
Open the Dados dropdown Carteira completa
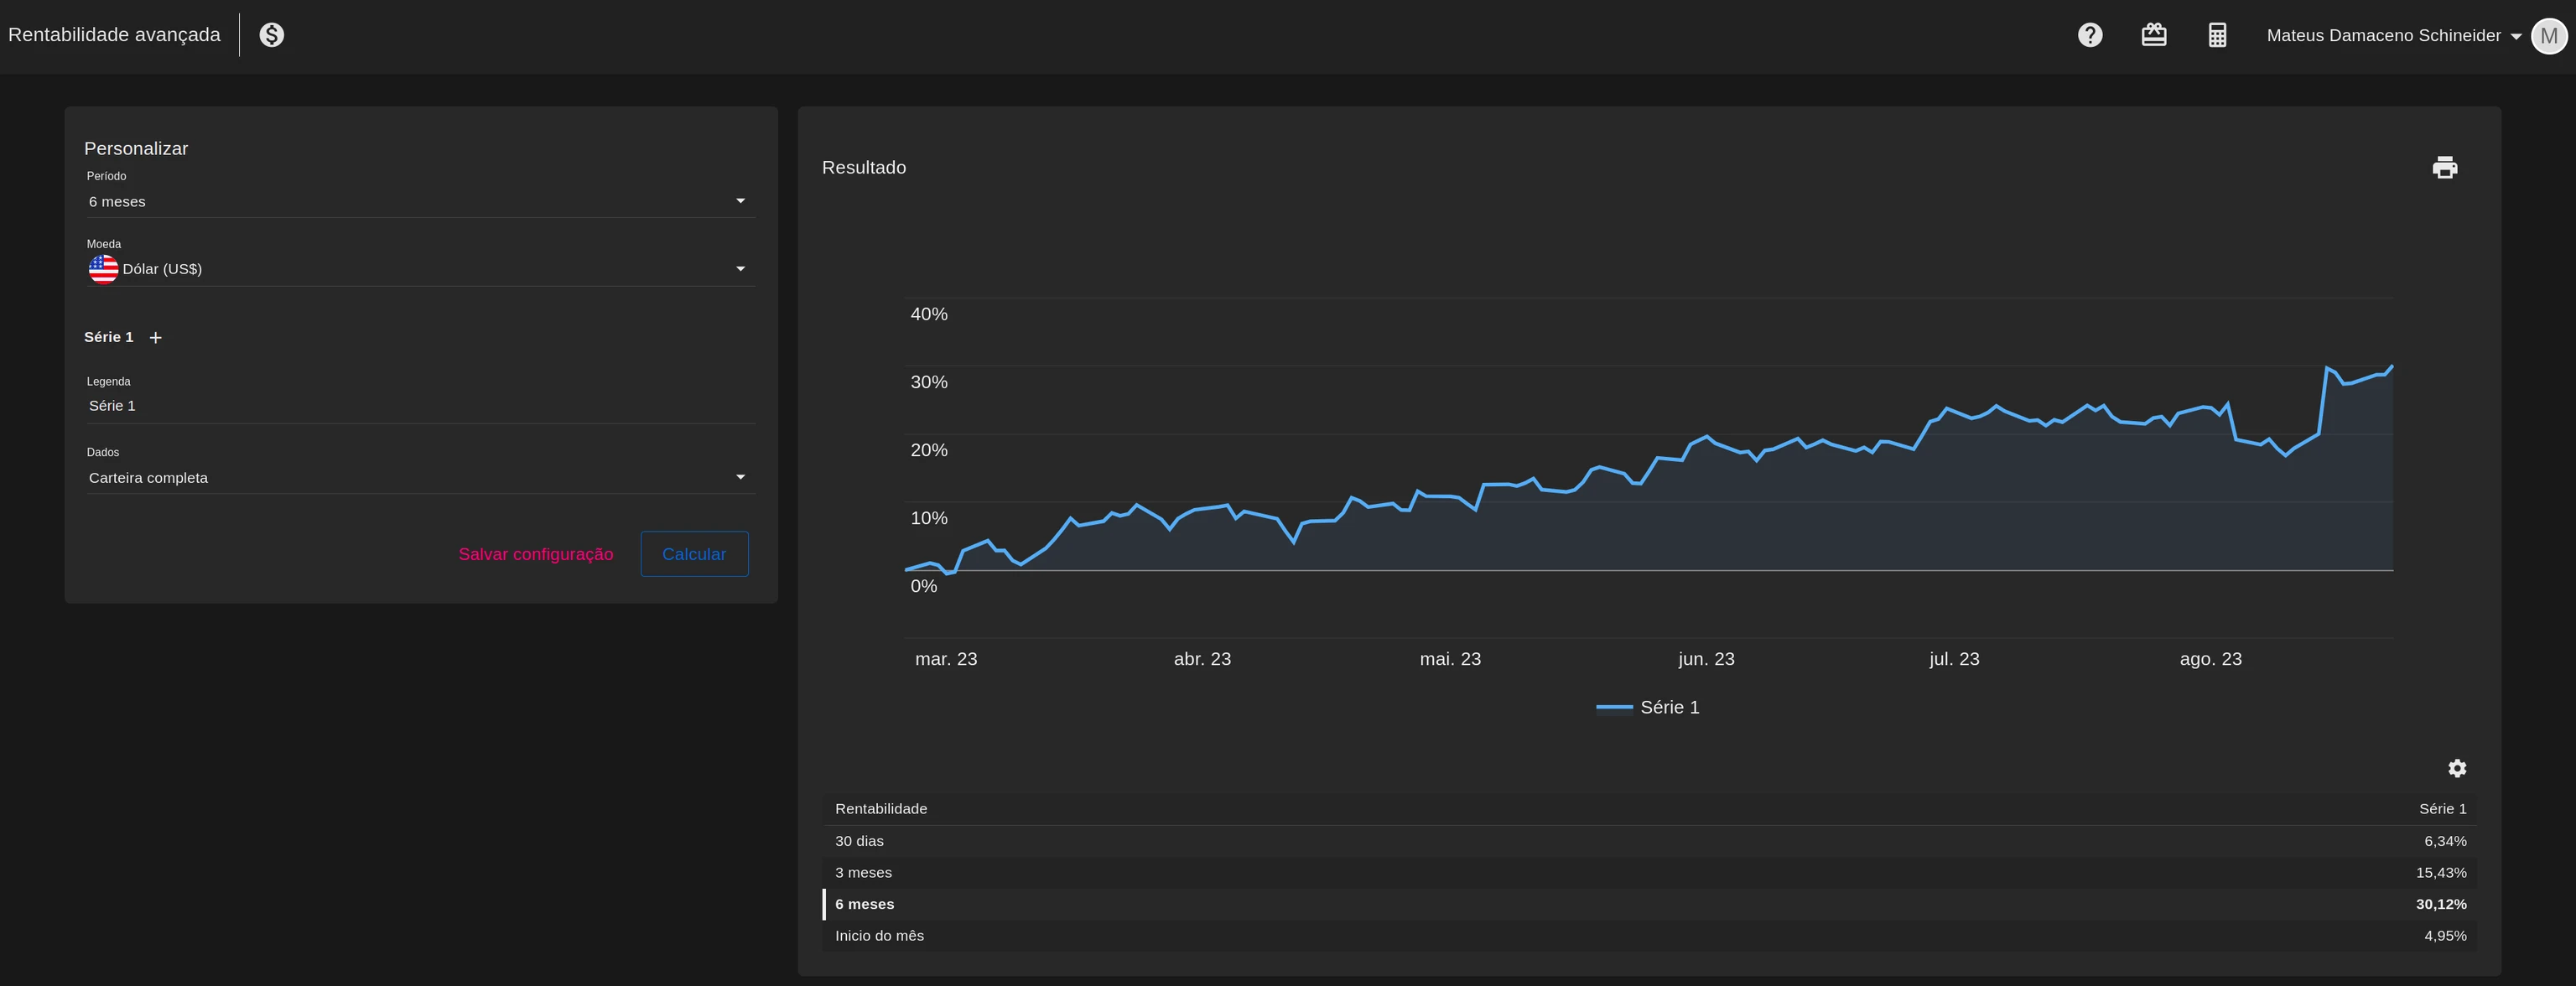[420, 478]
